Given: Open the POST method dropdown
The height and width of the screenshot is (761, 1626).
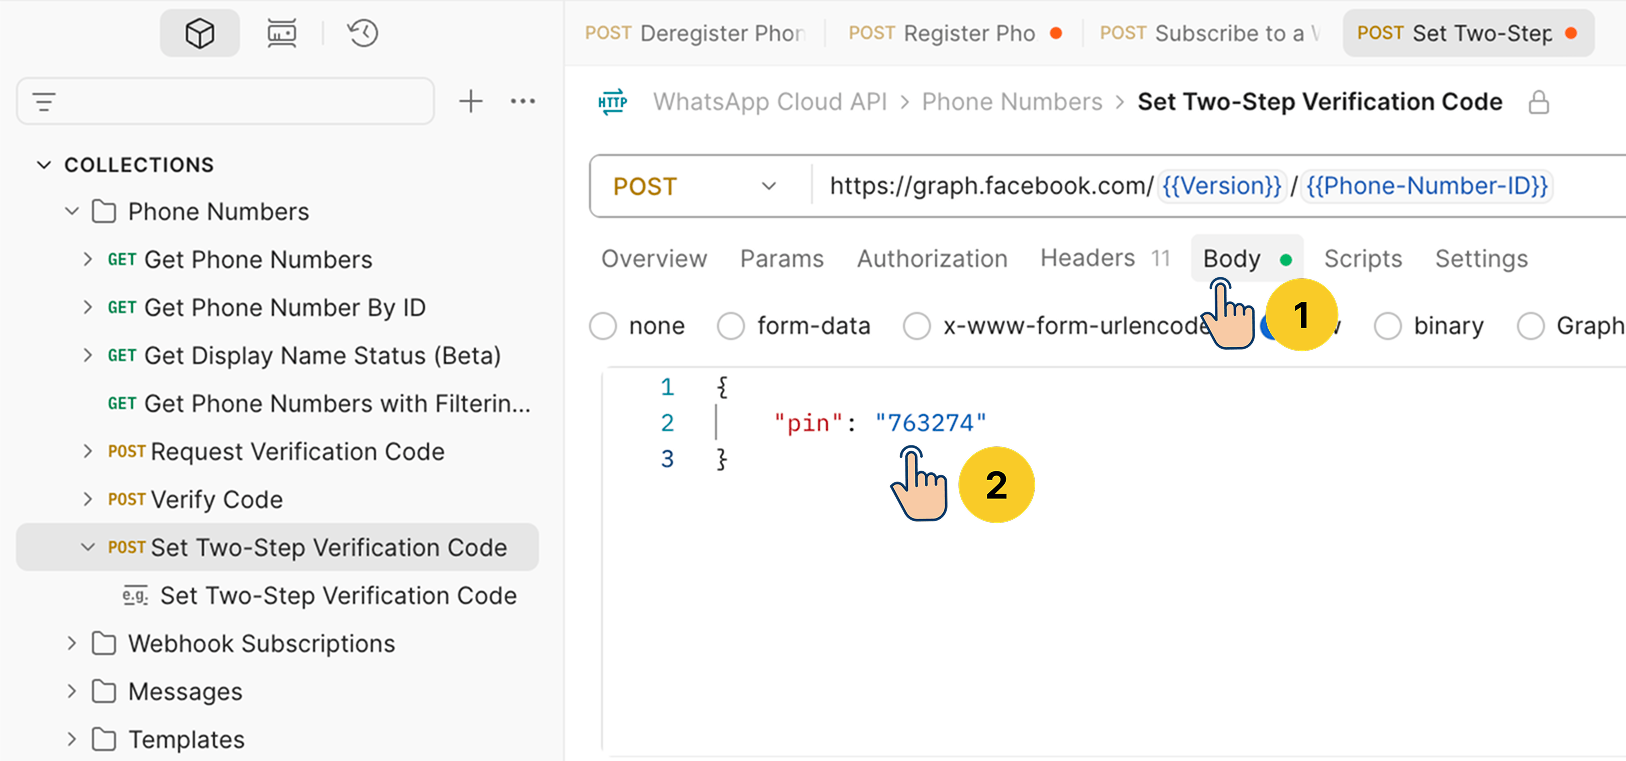Looking at the screenshot, I should tap(697, 186).
